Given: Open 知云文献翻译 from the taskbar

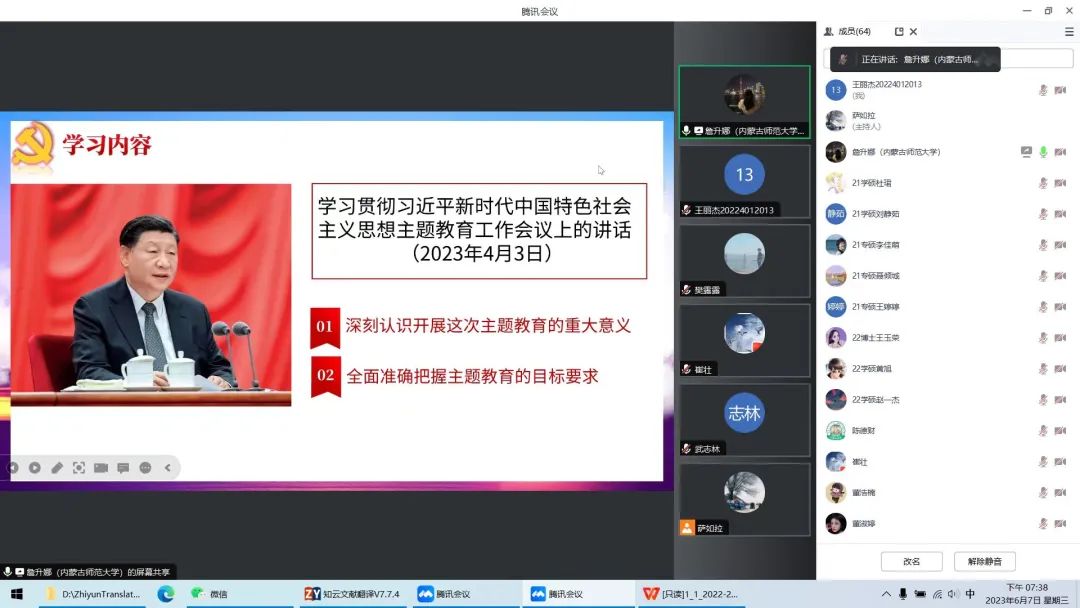Looking at the screenshot, I should (354, 594).
